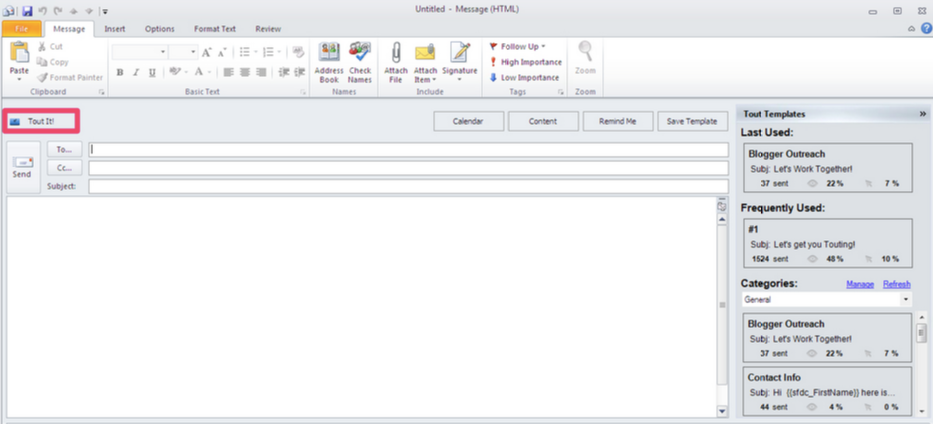Collapse the Tout Templates pane chevron
This screenshot has width=933, height=424.
click(x=923, y=114)
